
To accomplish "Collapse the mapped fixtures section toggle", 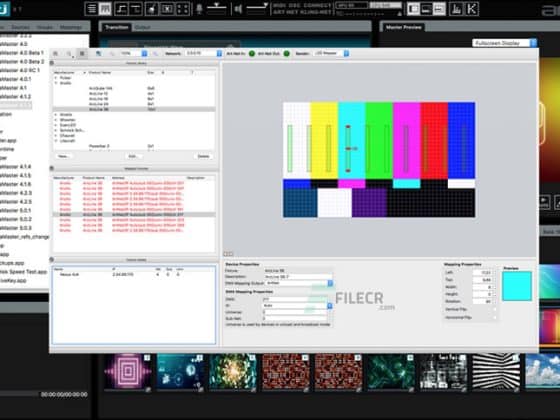I will (52, 168).
